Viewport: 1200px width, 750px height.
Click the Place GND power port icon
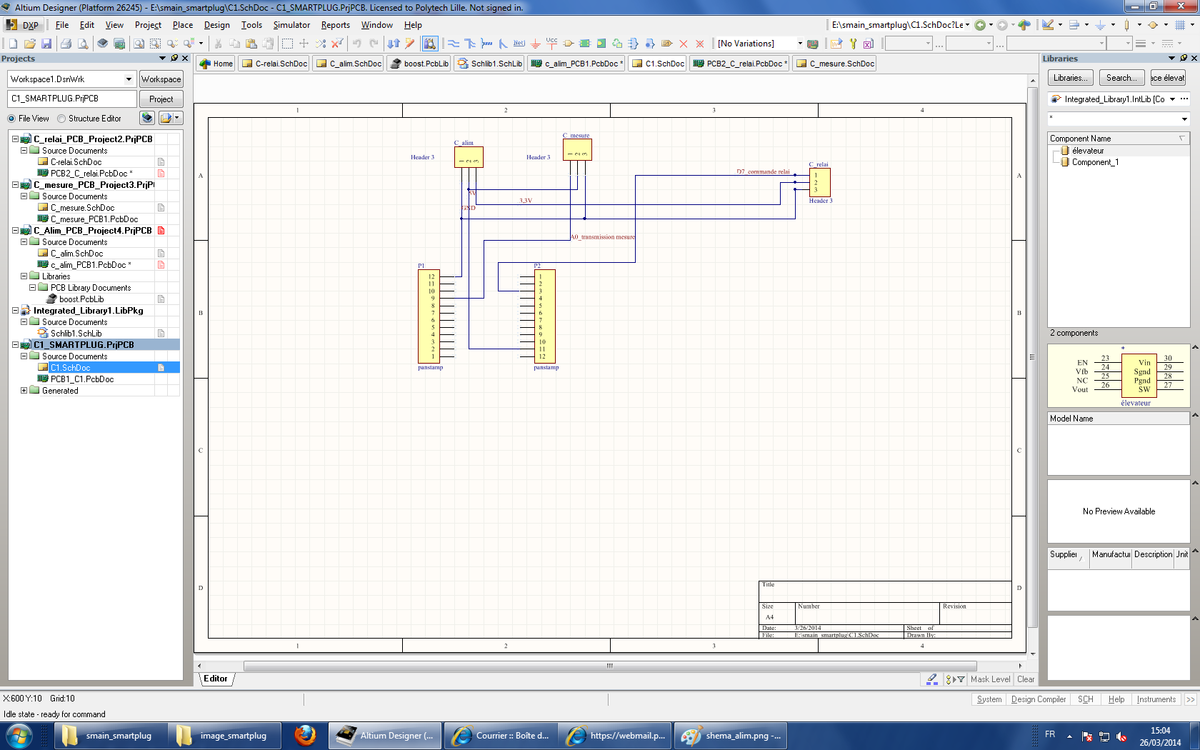(x=536, y=44)
